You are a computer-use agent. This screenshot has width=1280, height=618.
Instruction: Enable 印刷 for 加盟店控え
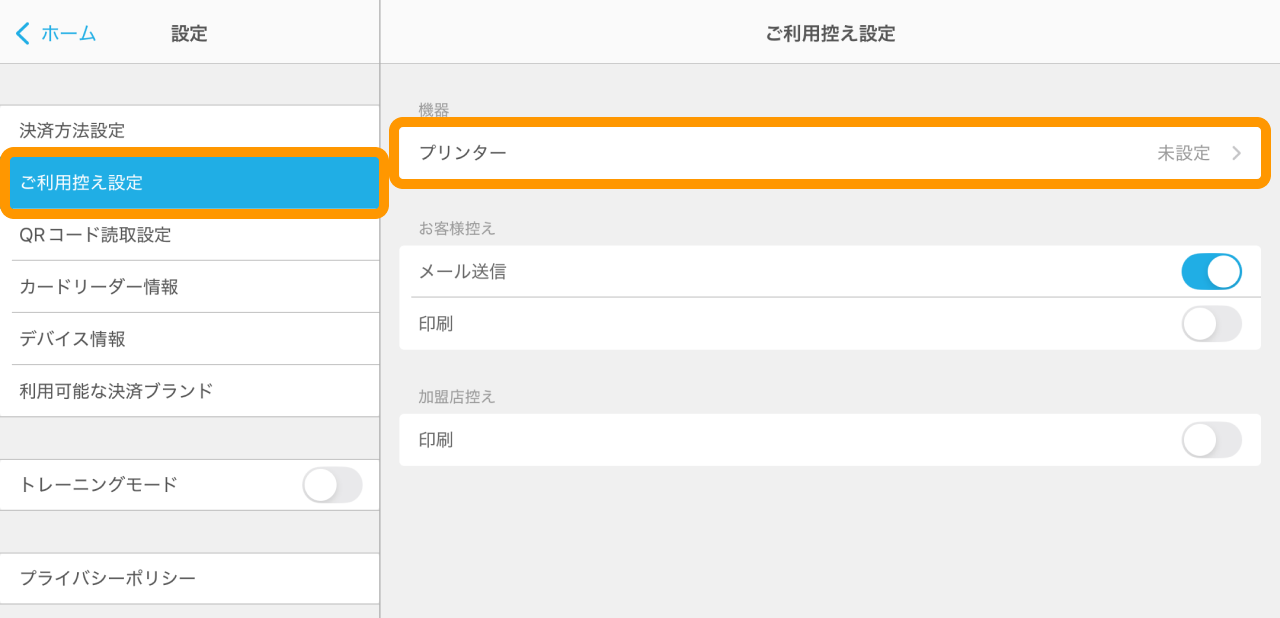1211,440
